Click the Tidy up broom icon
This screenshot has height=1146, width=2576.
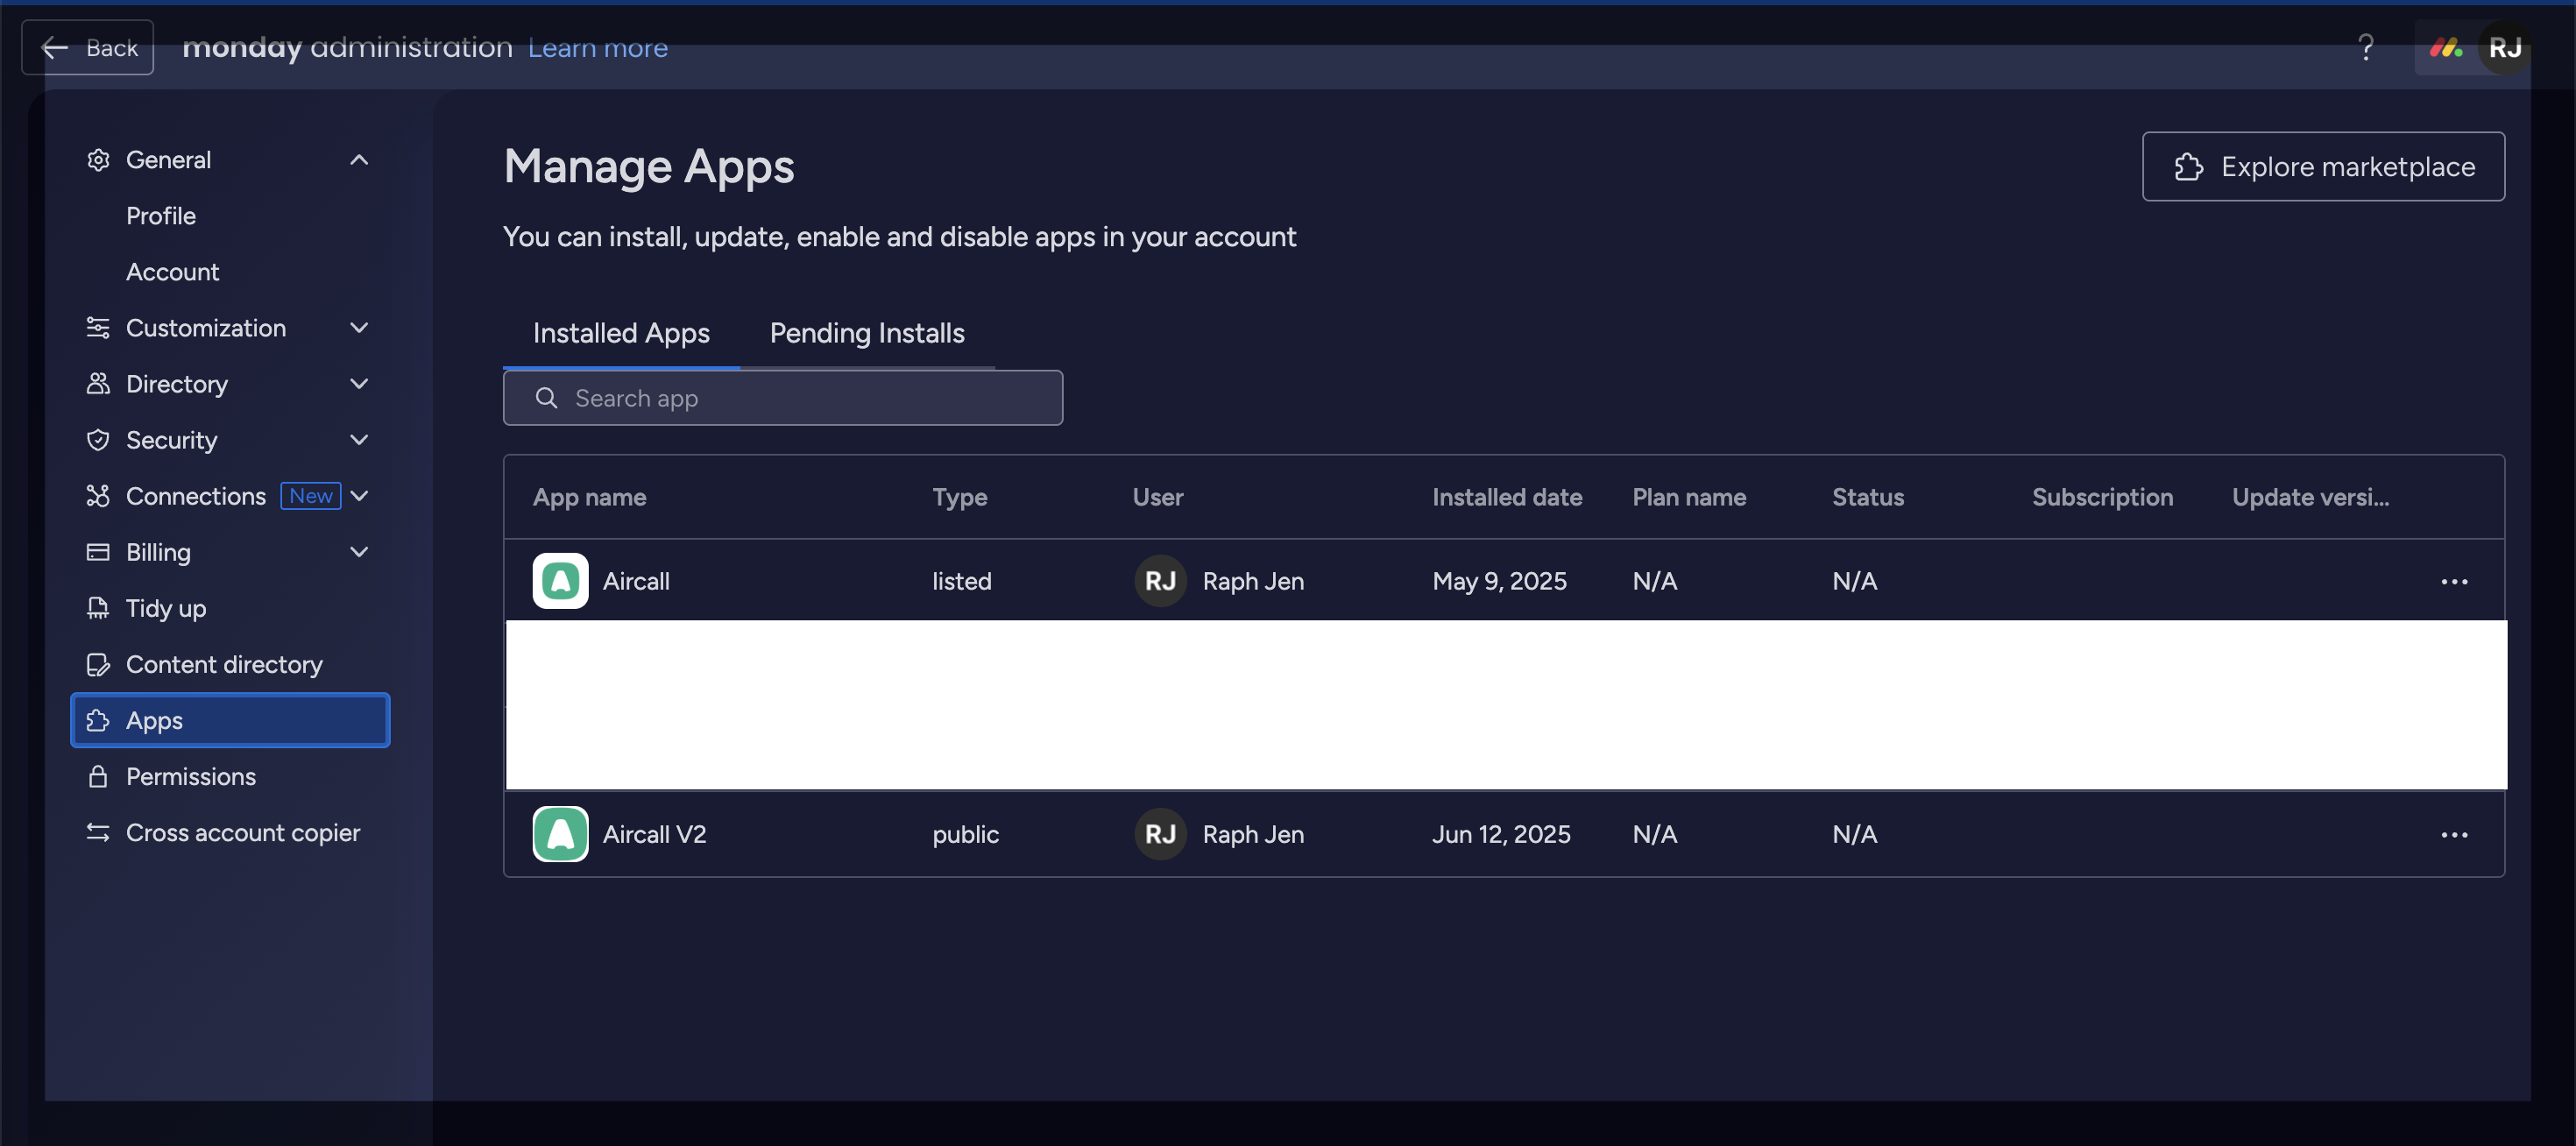click(98, 608)
